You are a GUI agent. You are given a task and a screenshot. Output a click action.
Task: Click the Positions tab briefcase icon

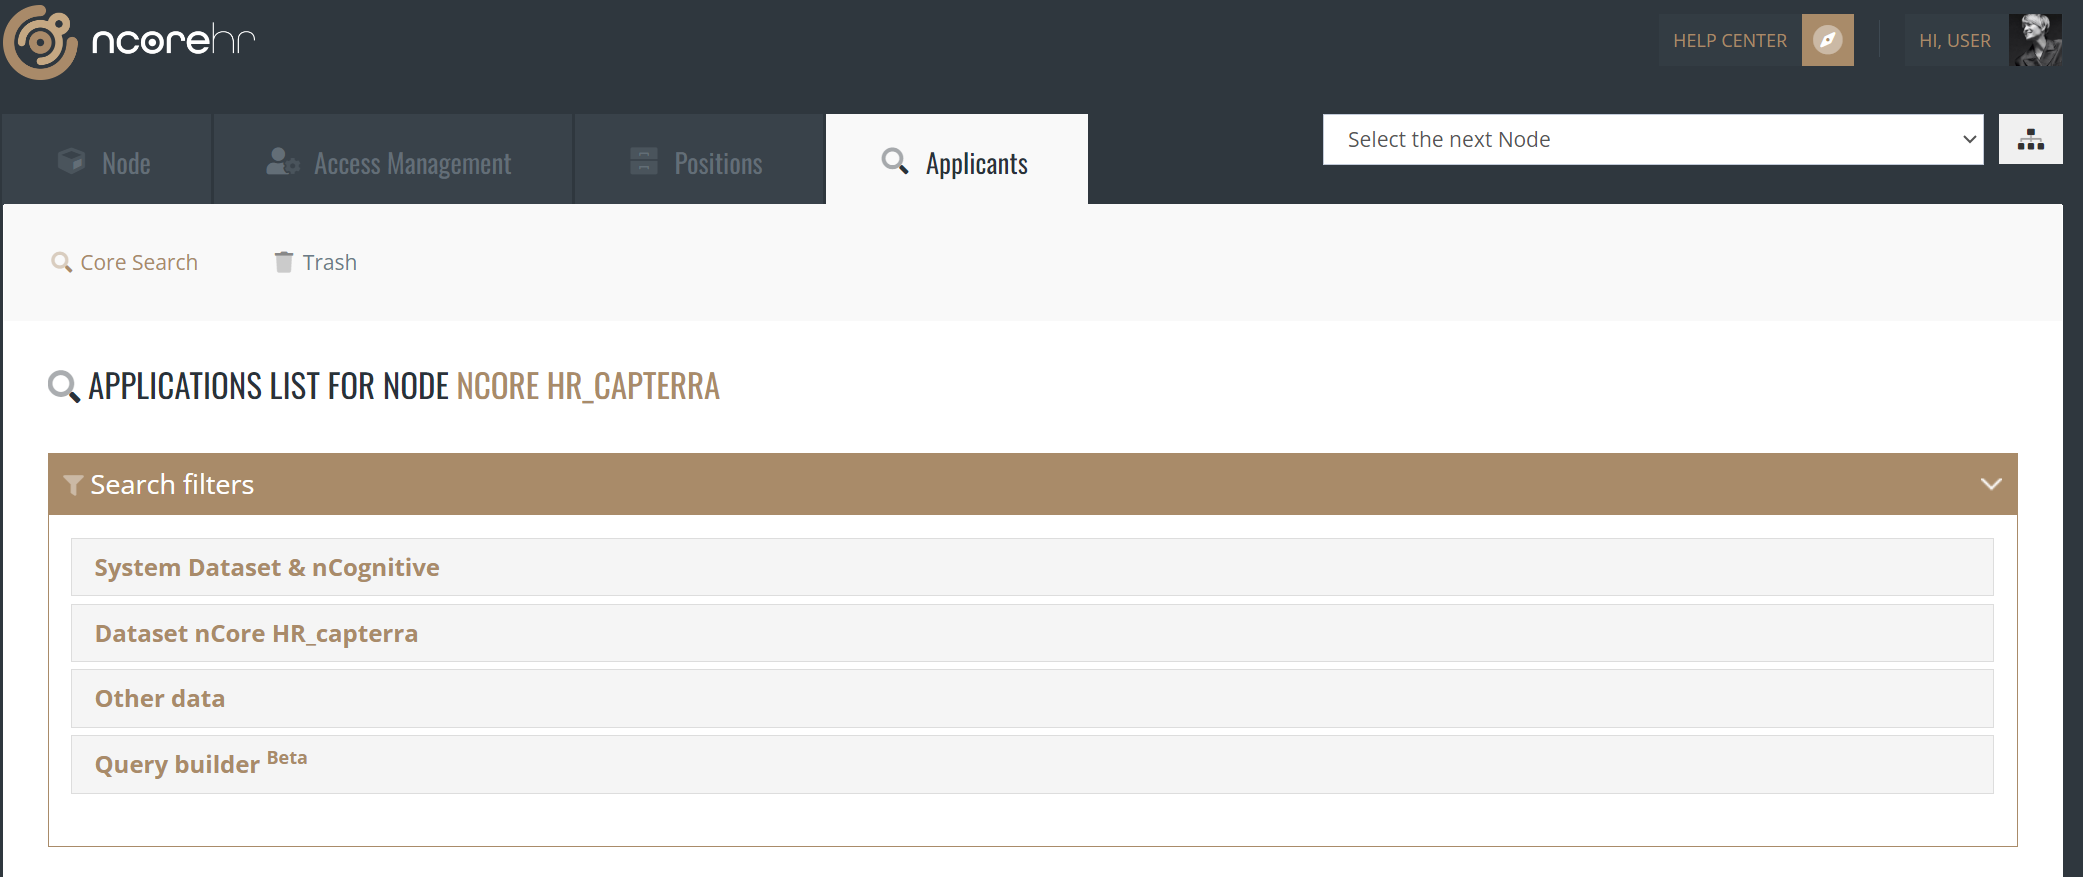click(644, 161)
